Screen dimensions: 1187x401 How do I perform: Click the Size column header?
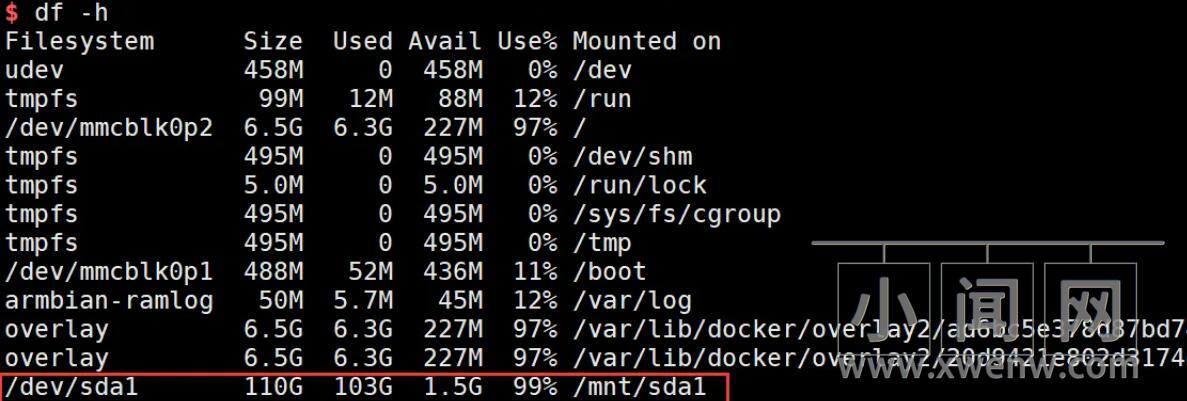pos(272,42)
